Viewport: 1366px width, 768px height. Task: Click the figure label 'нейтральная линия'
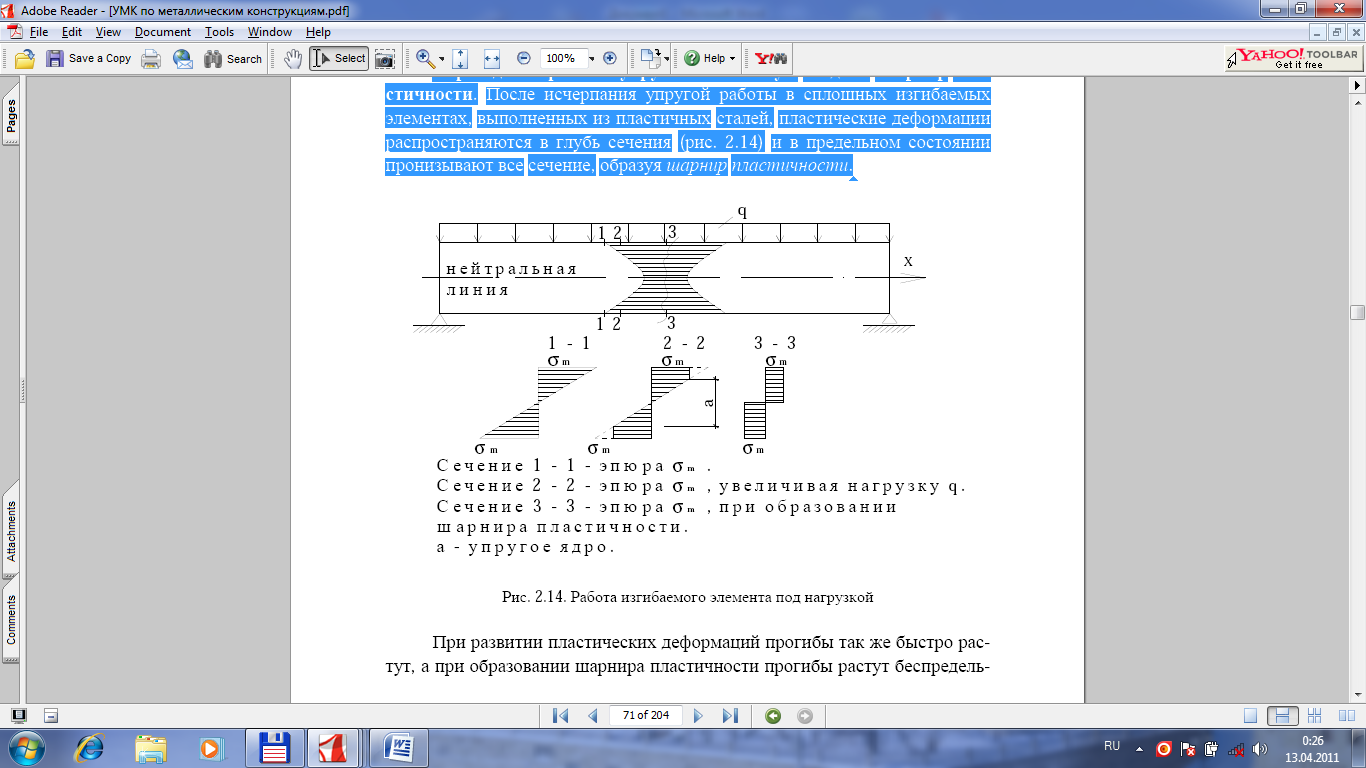coord(511,279)
